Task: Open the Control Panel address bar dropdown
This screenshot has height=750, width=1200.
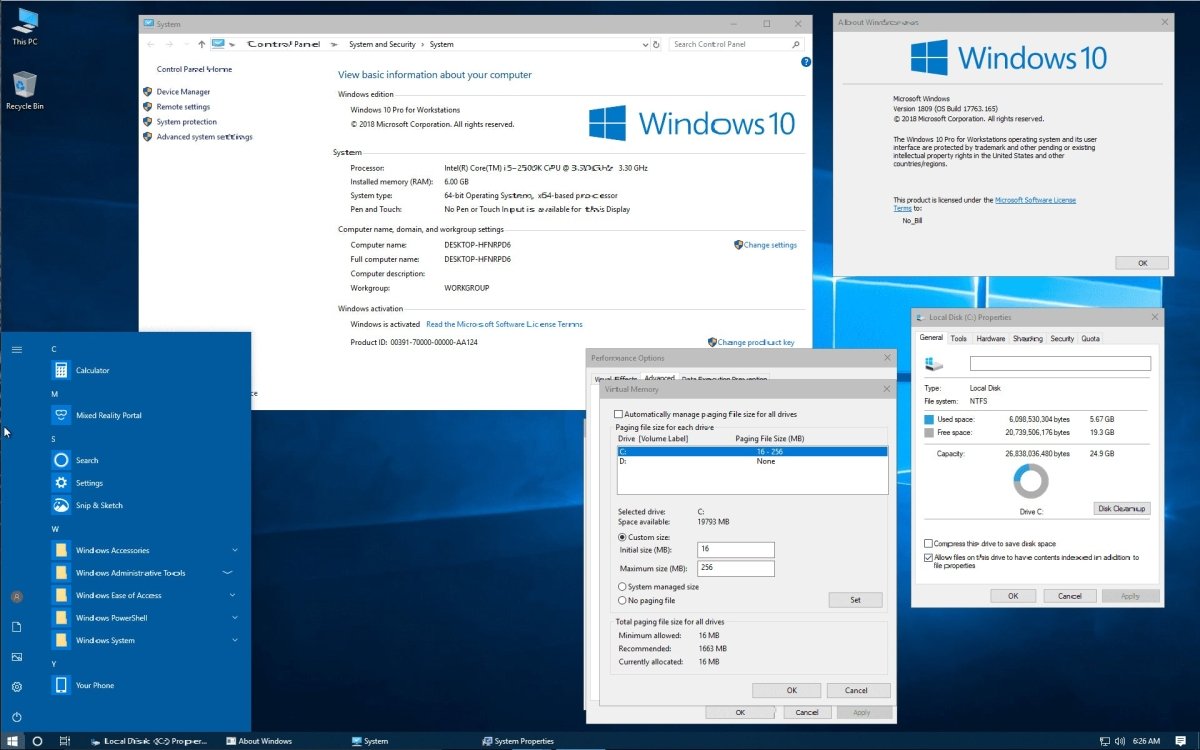Action: (645, 43)
